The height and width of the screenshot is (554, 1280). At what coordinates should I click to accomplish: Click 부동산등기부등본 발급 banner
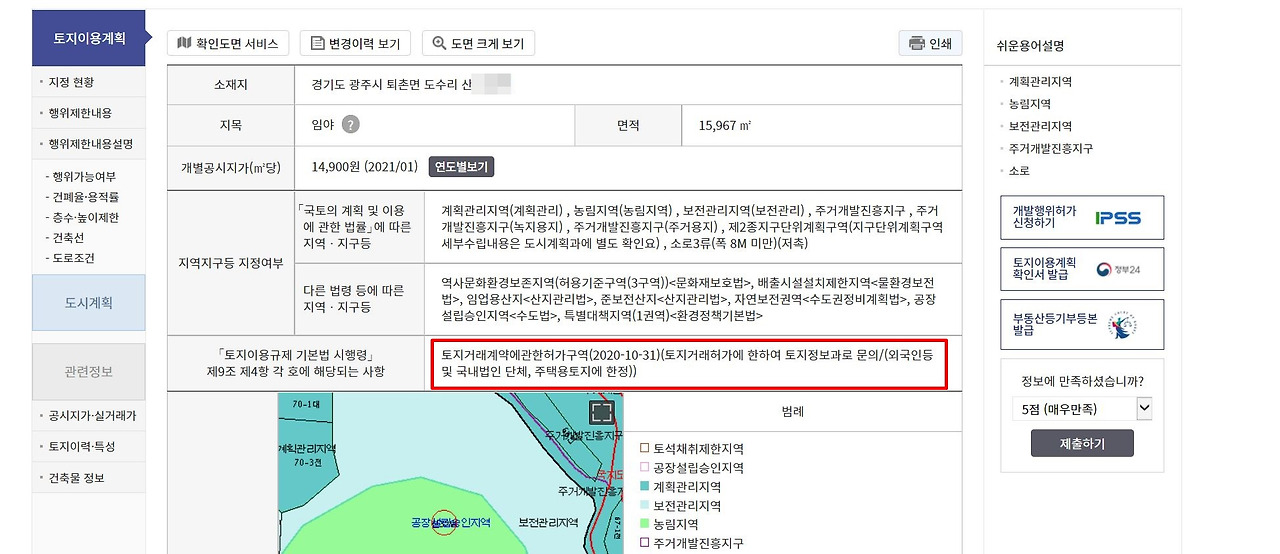(x=1082, y=324)
